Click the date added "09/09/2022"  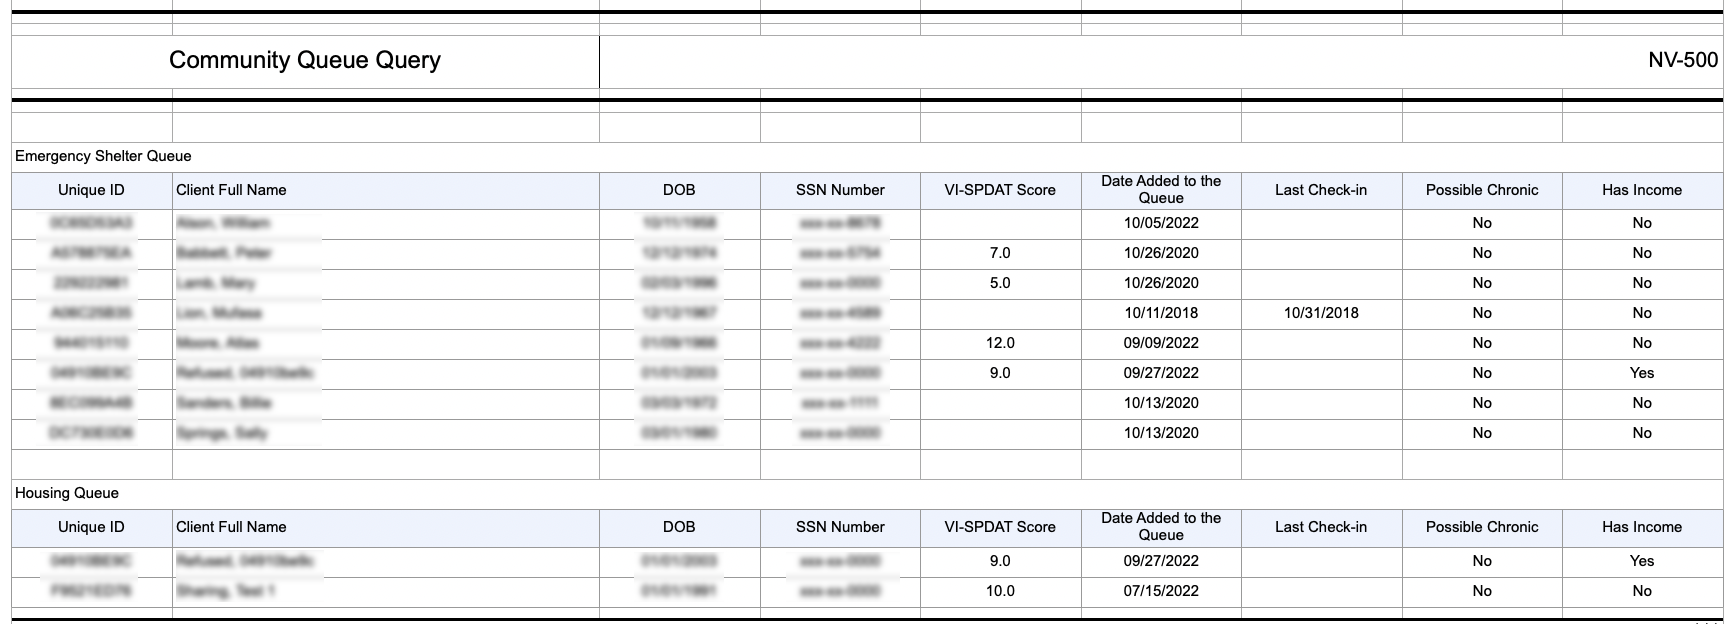tap(1161, 343)
